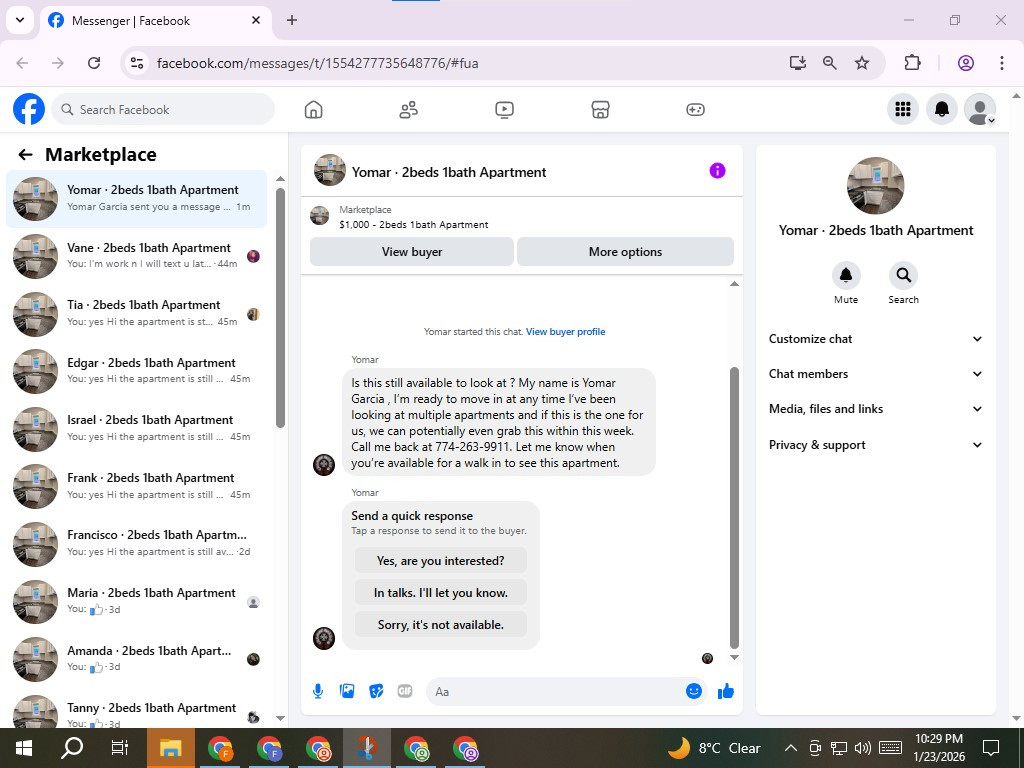Open Facebook home via the logo
The height and width of the screenshot is (768, 1024).
click(x=29, y=109)
